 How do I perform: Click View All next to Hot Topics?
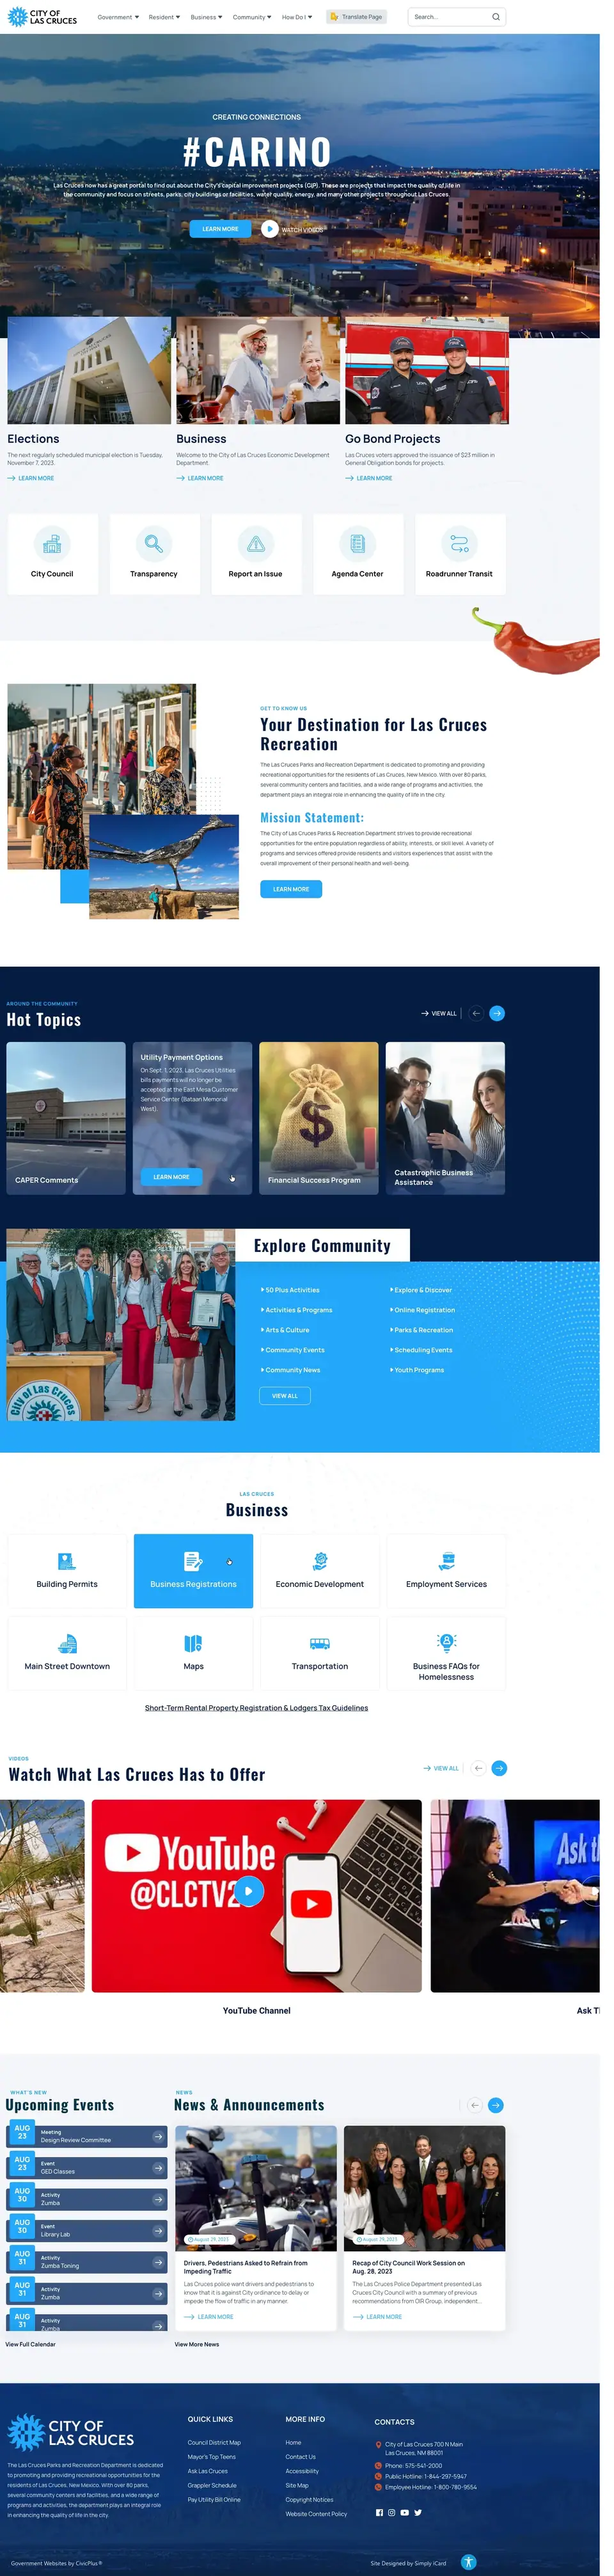pos(439,1013)
